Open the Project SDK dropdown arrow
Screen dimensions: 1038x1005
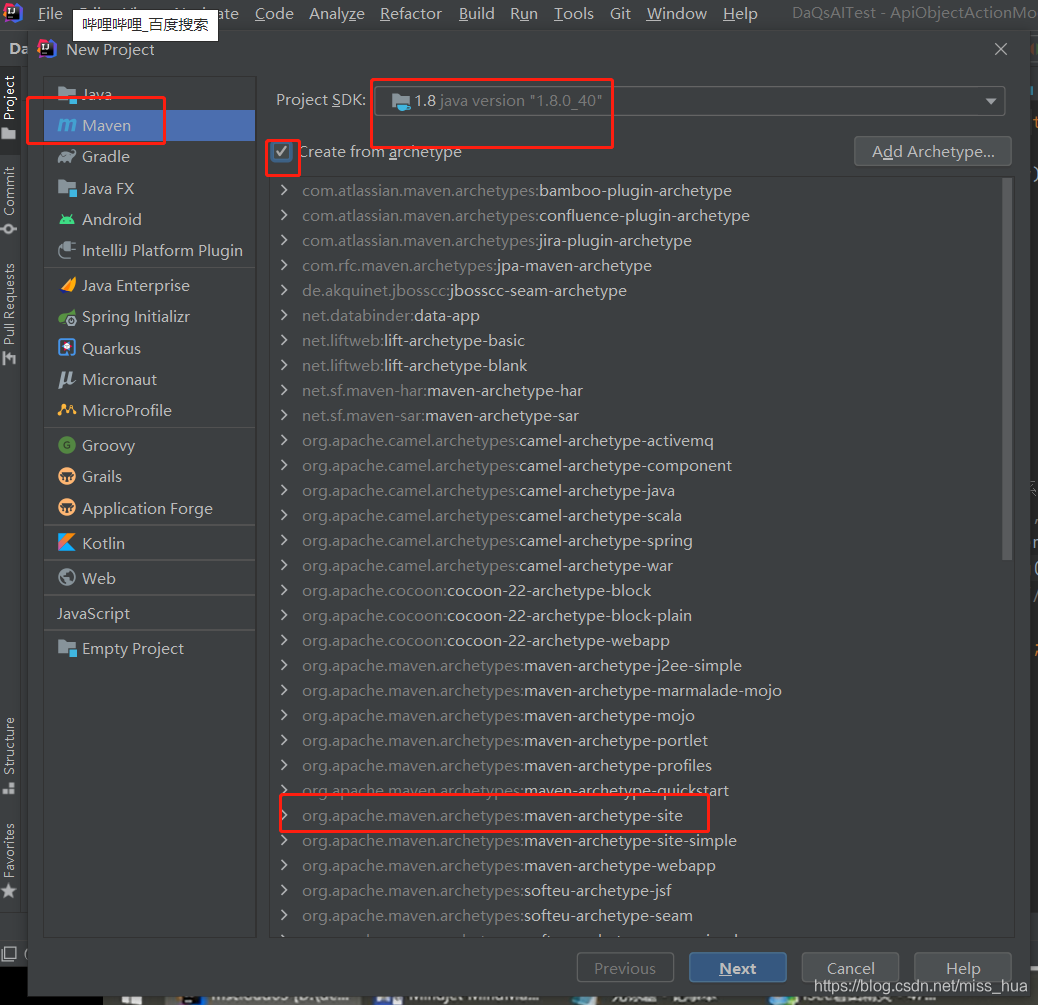990,101
